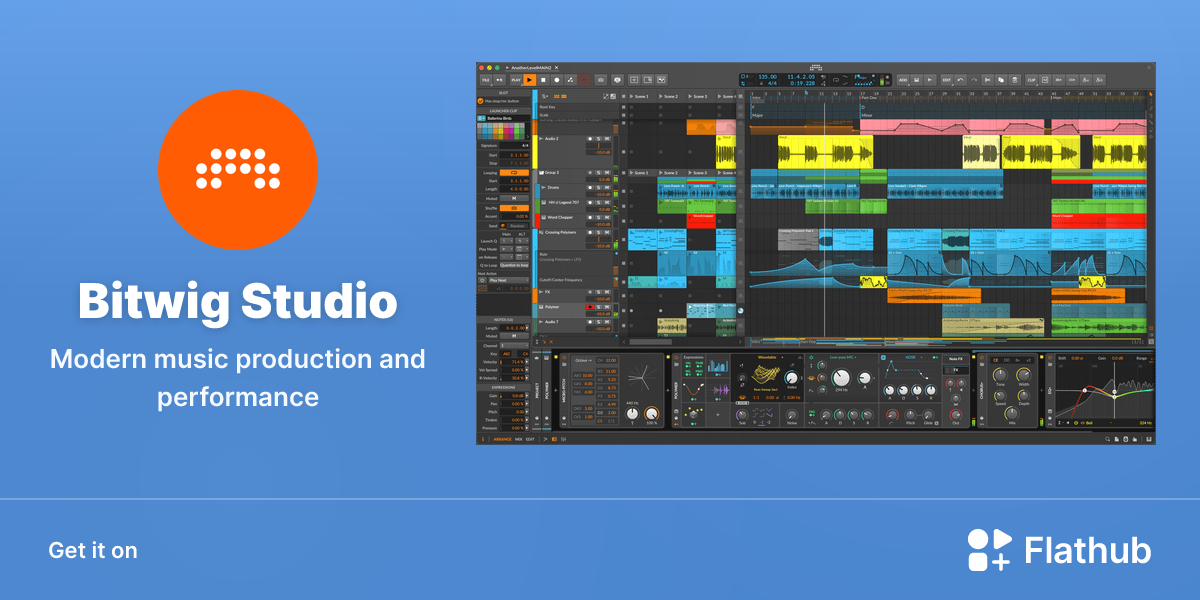Click the Random seed button
Image resolution: width=1200 pixels, height=600 pixels.
[517, 226]
